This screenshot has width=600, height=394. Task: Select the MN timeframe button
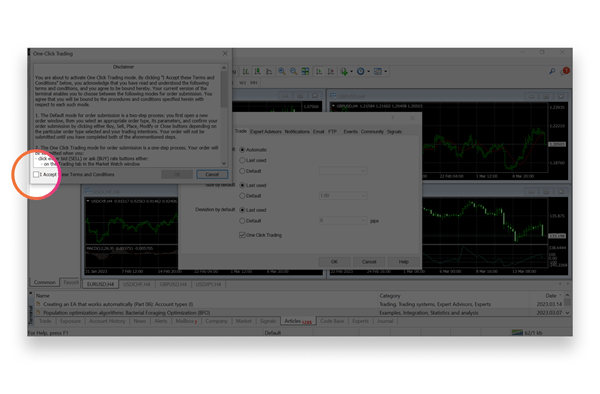[254, 83]
